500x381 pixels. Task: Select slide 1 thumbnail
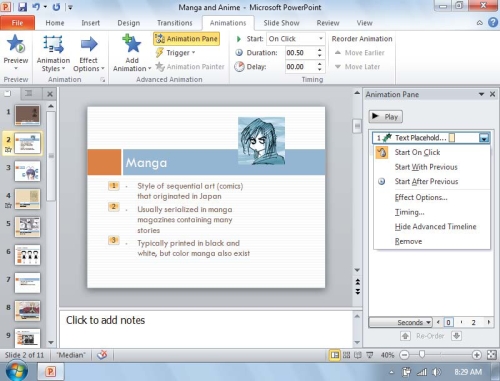point(27,115)
